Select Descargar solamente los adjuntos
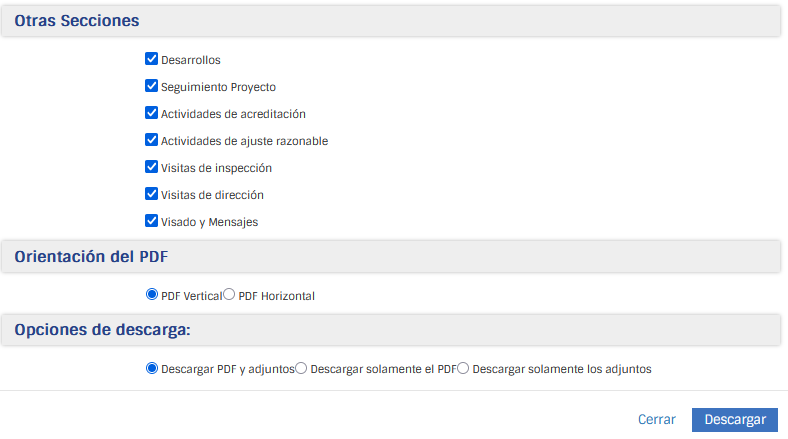788x439 pixels. click(463, 368)
